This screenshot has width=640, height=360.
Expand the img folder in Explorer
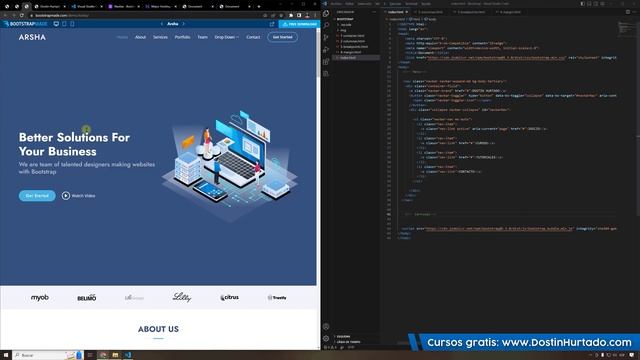tap(344, 30)
